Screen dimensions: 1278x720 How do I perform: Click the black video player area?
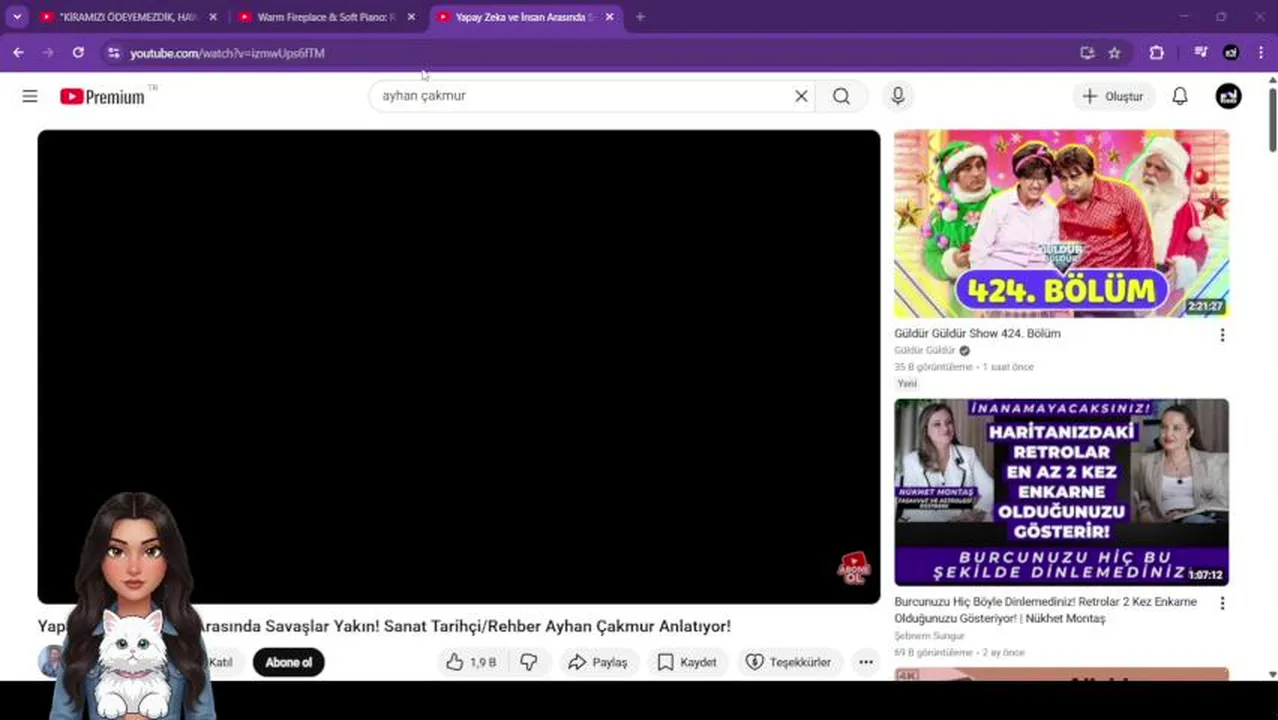(459, 366)
